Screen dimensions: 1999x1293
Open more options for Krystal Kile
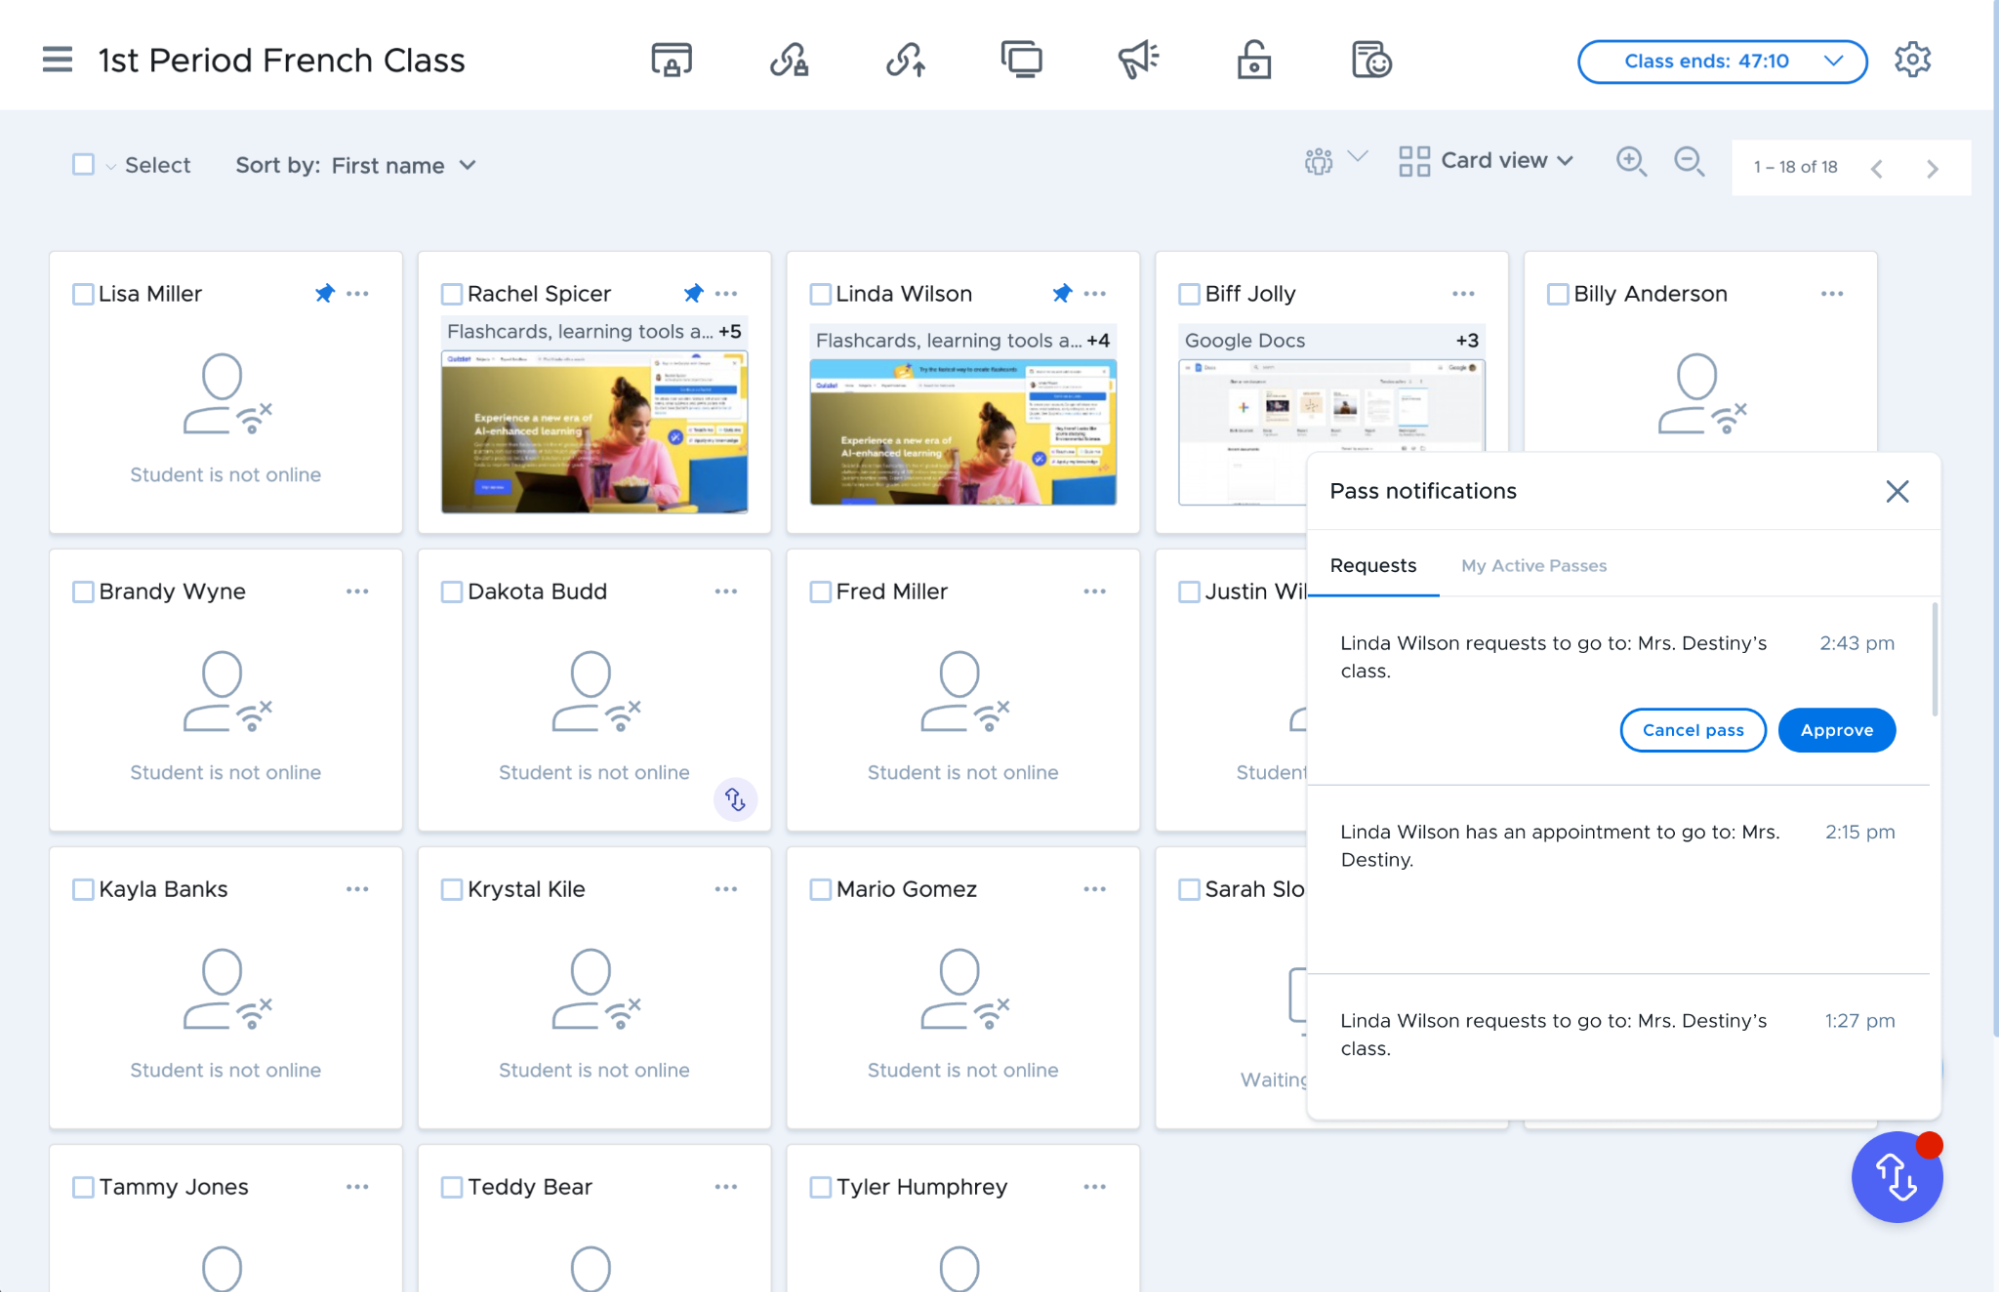(726, 889)
